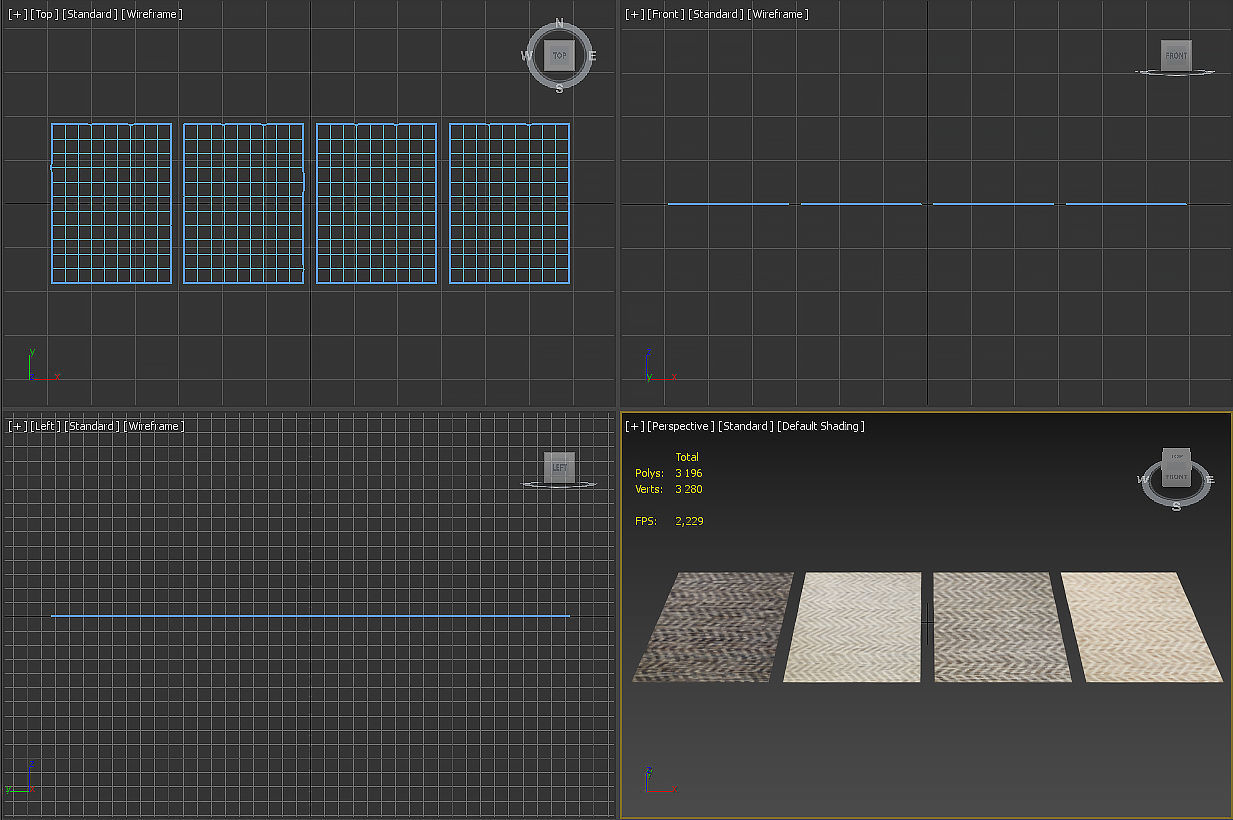
Task: Open the [Perspective] point-of-view viewport menu
Action: 681,426
